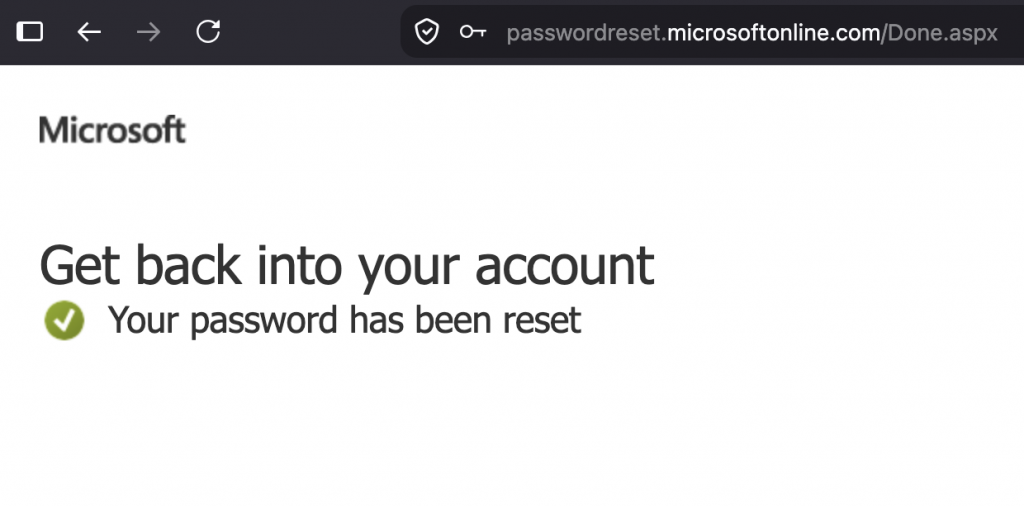Screen dimensions: 1024x507
Task: Click the word 'account' in heading
Action: click(x=564, y=266)
